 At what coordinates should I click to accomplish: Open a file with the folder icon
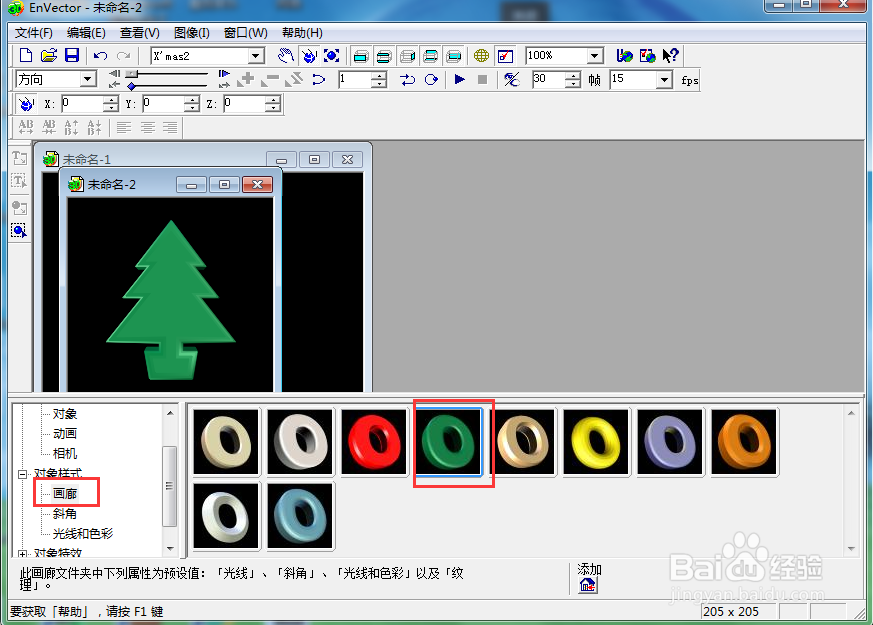49,56
